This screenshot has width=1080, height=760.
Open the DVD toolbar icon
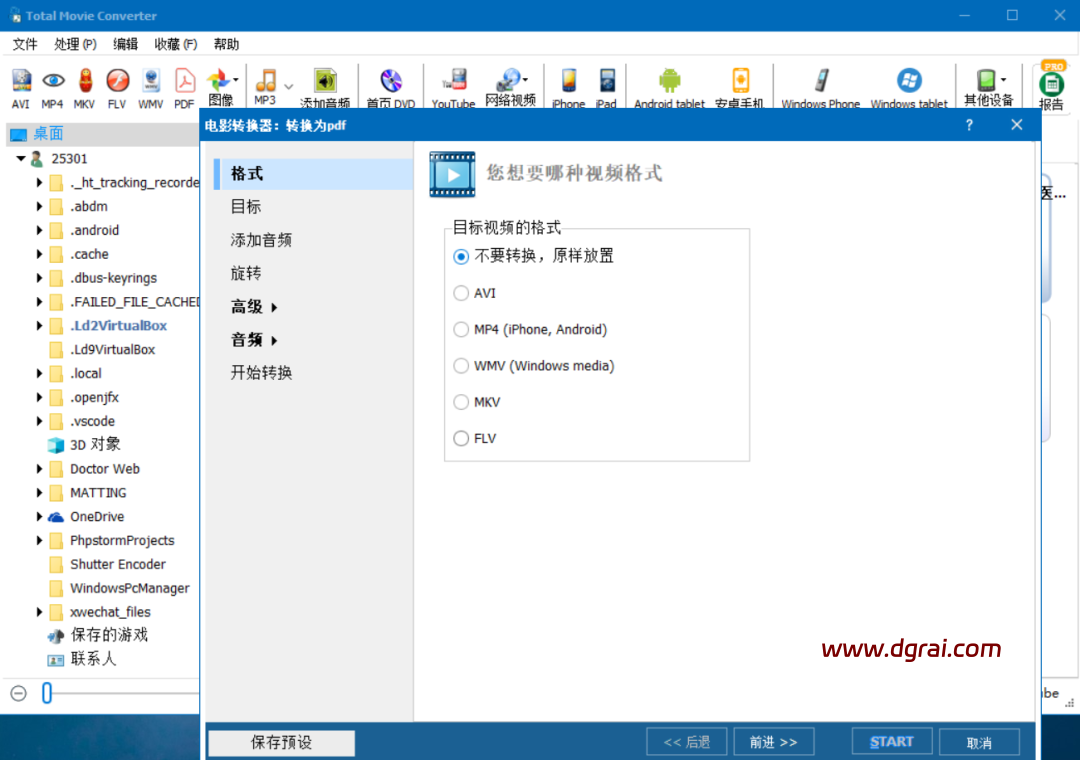[390, 86]
